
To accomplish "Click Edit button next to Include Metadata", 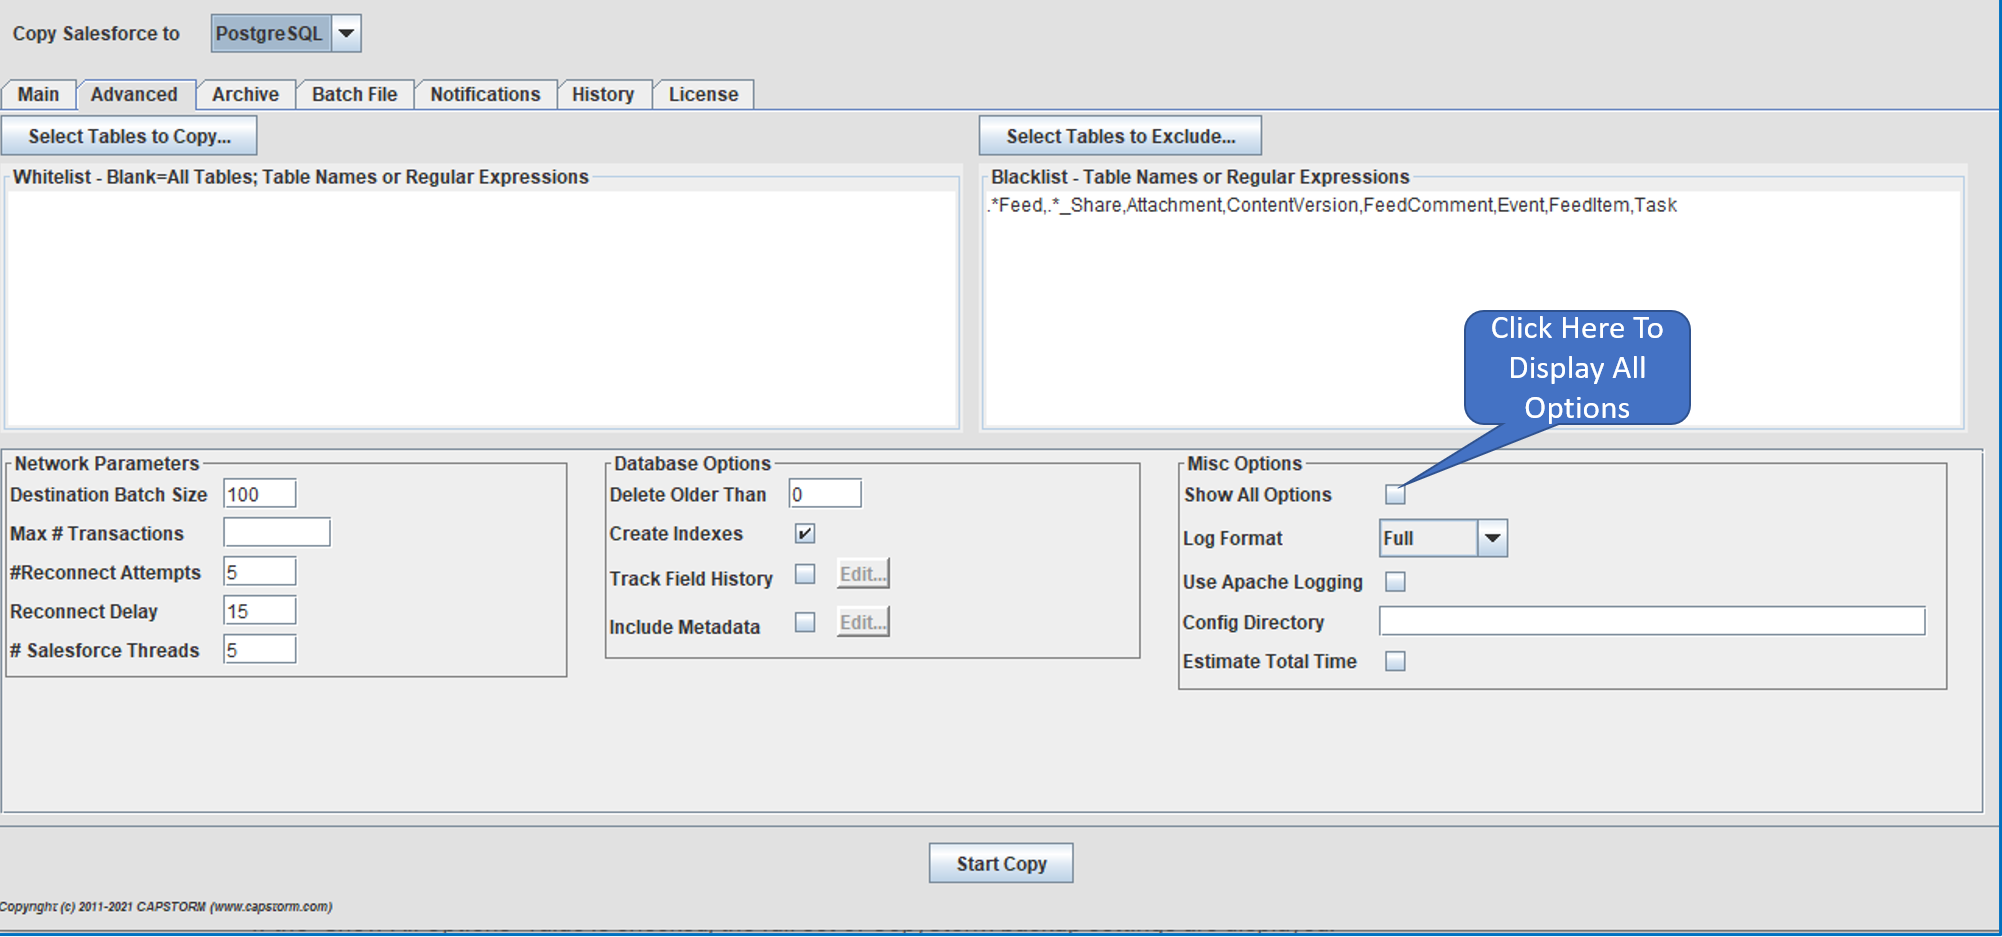I will [x=863, y=622].
